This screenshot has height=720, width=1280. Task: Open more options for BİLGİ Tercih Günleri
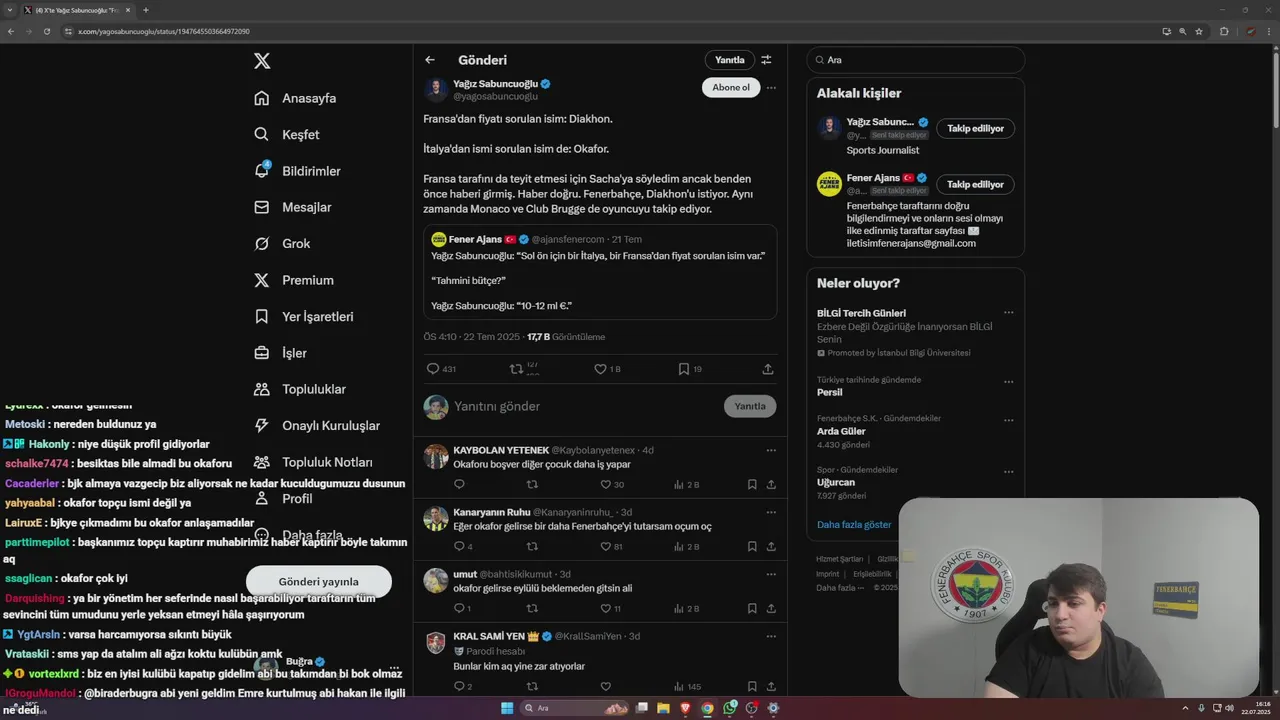1008,313
